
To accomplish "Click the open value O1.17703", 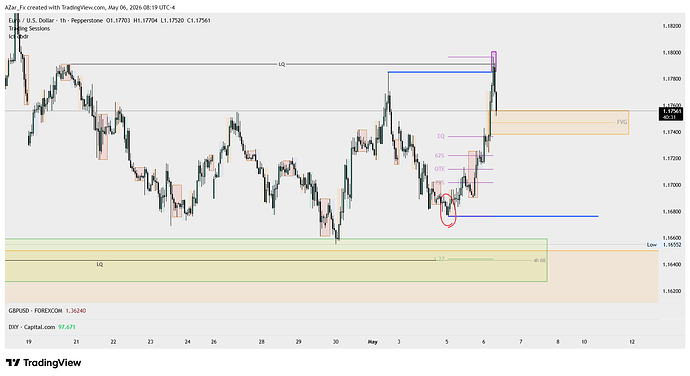I will click(118, 20).
